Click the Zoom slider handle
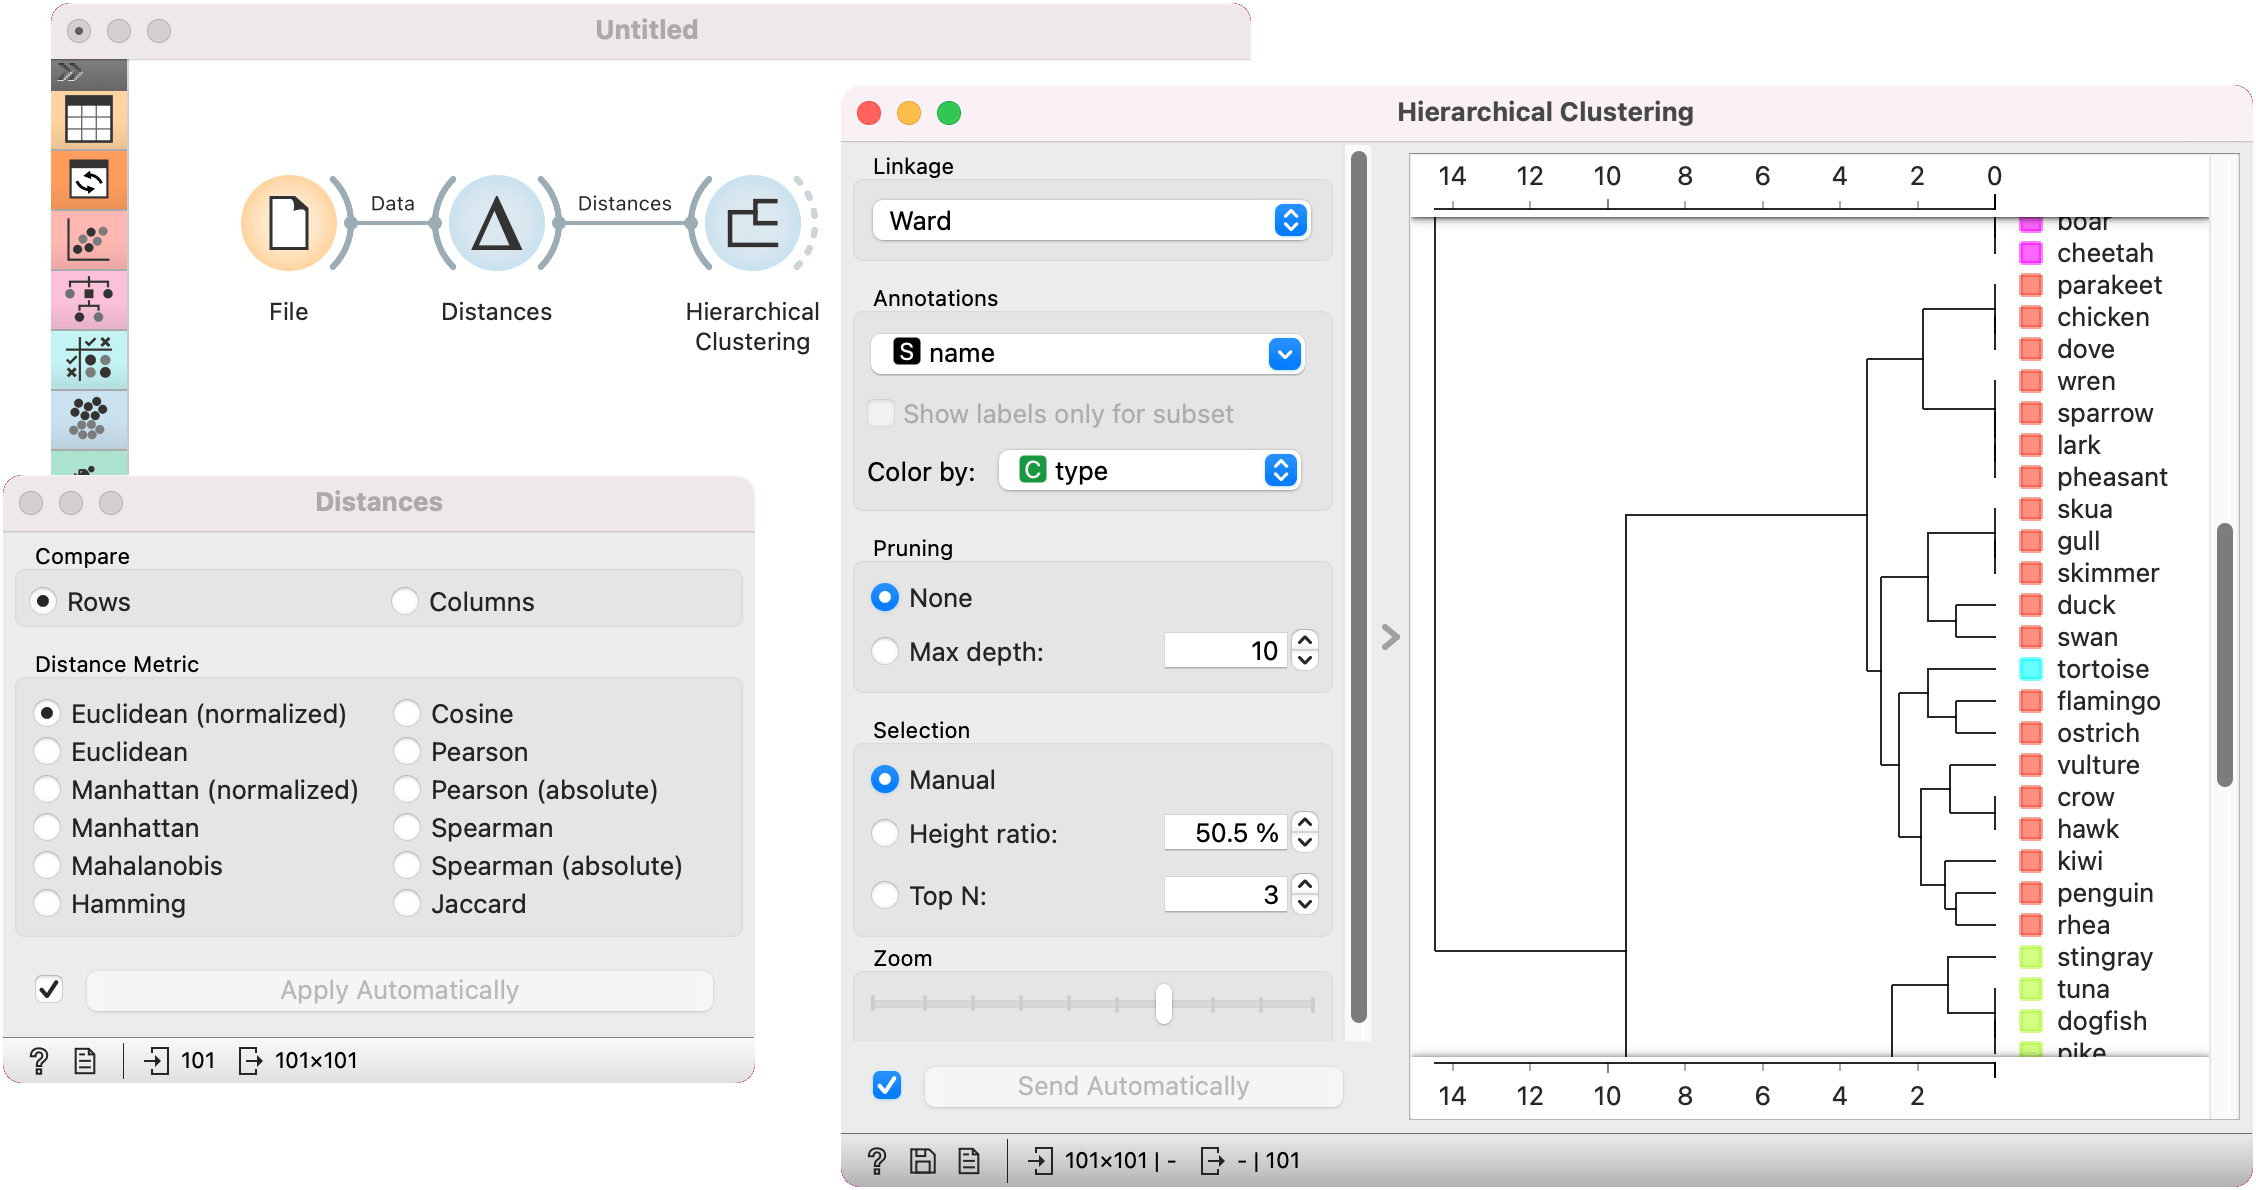2256x1190 pixels. [x=1163, y=1003]
